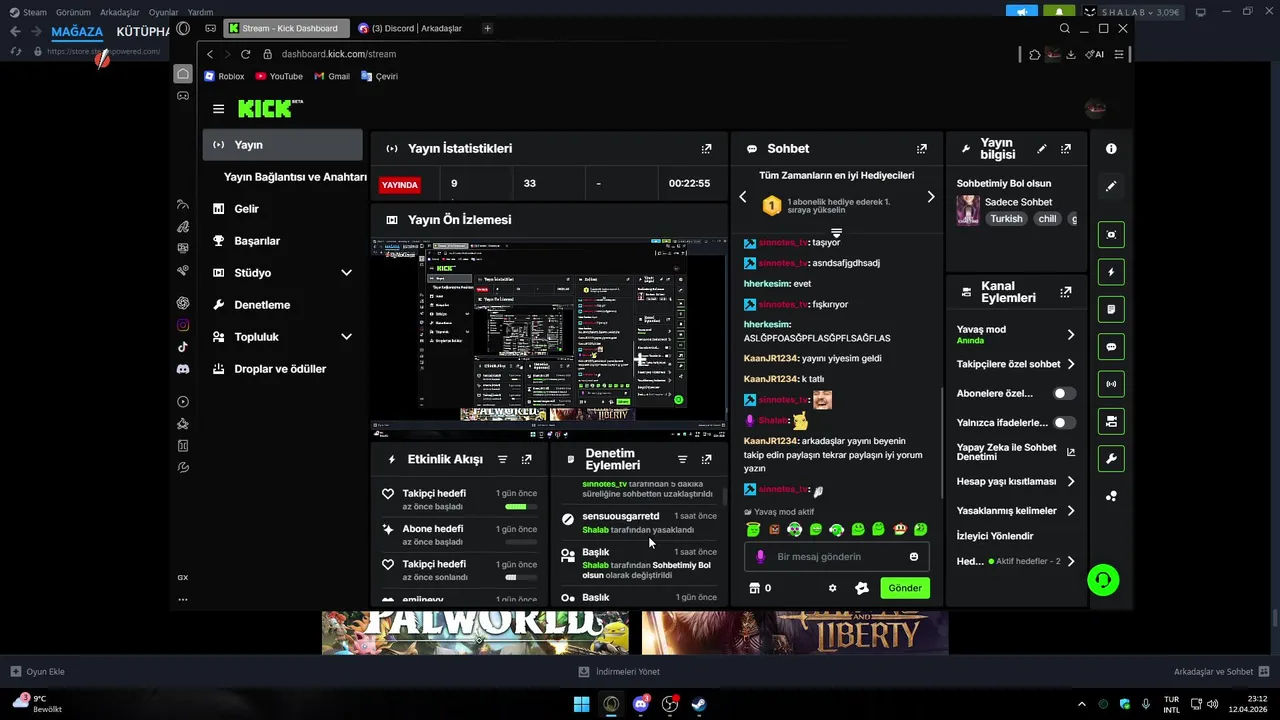1280x720 pixels.
Task: Click the info icon in right toolbar
Action: click(1111, 148)
